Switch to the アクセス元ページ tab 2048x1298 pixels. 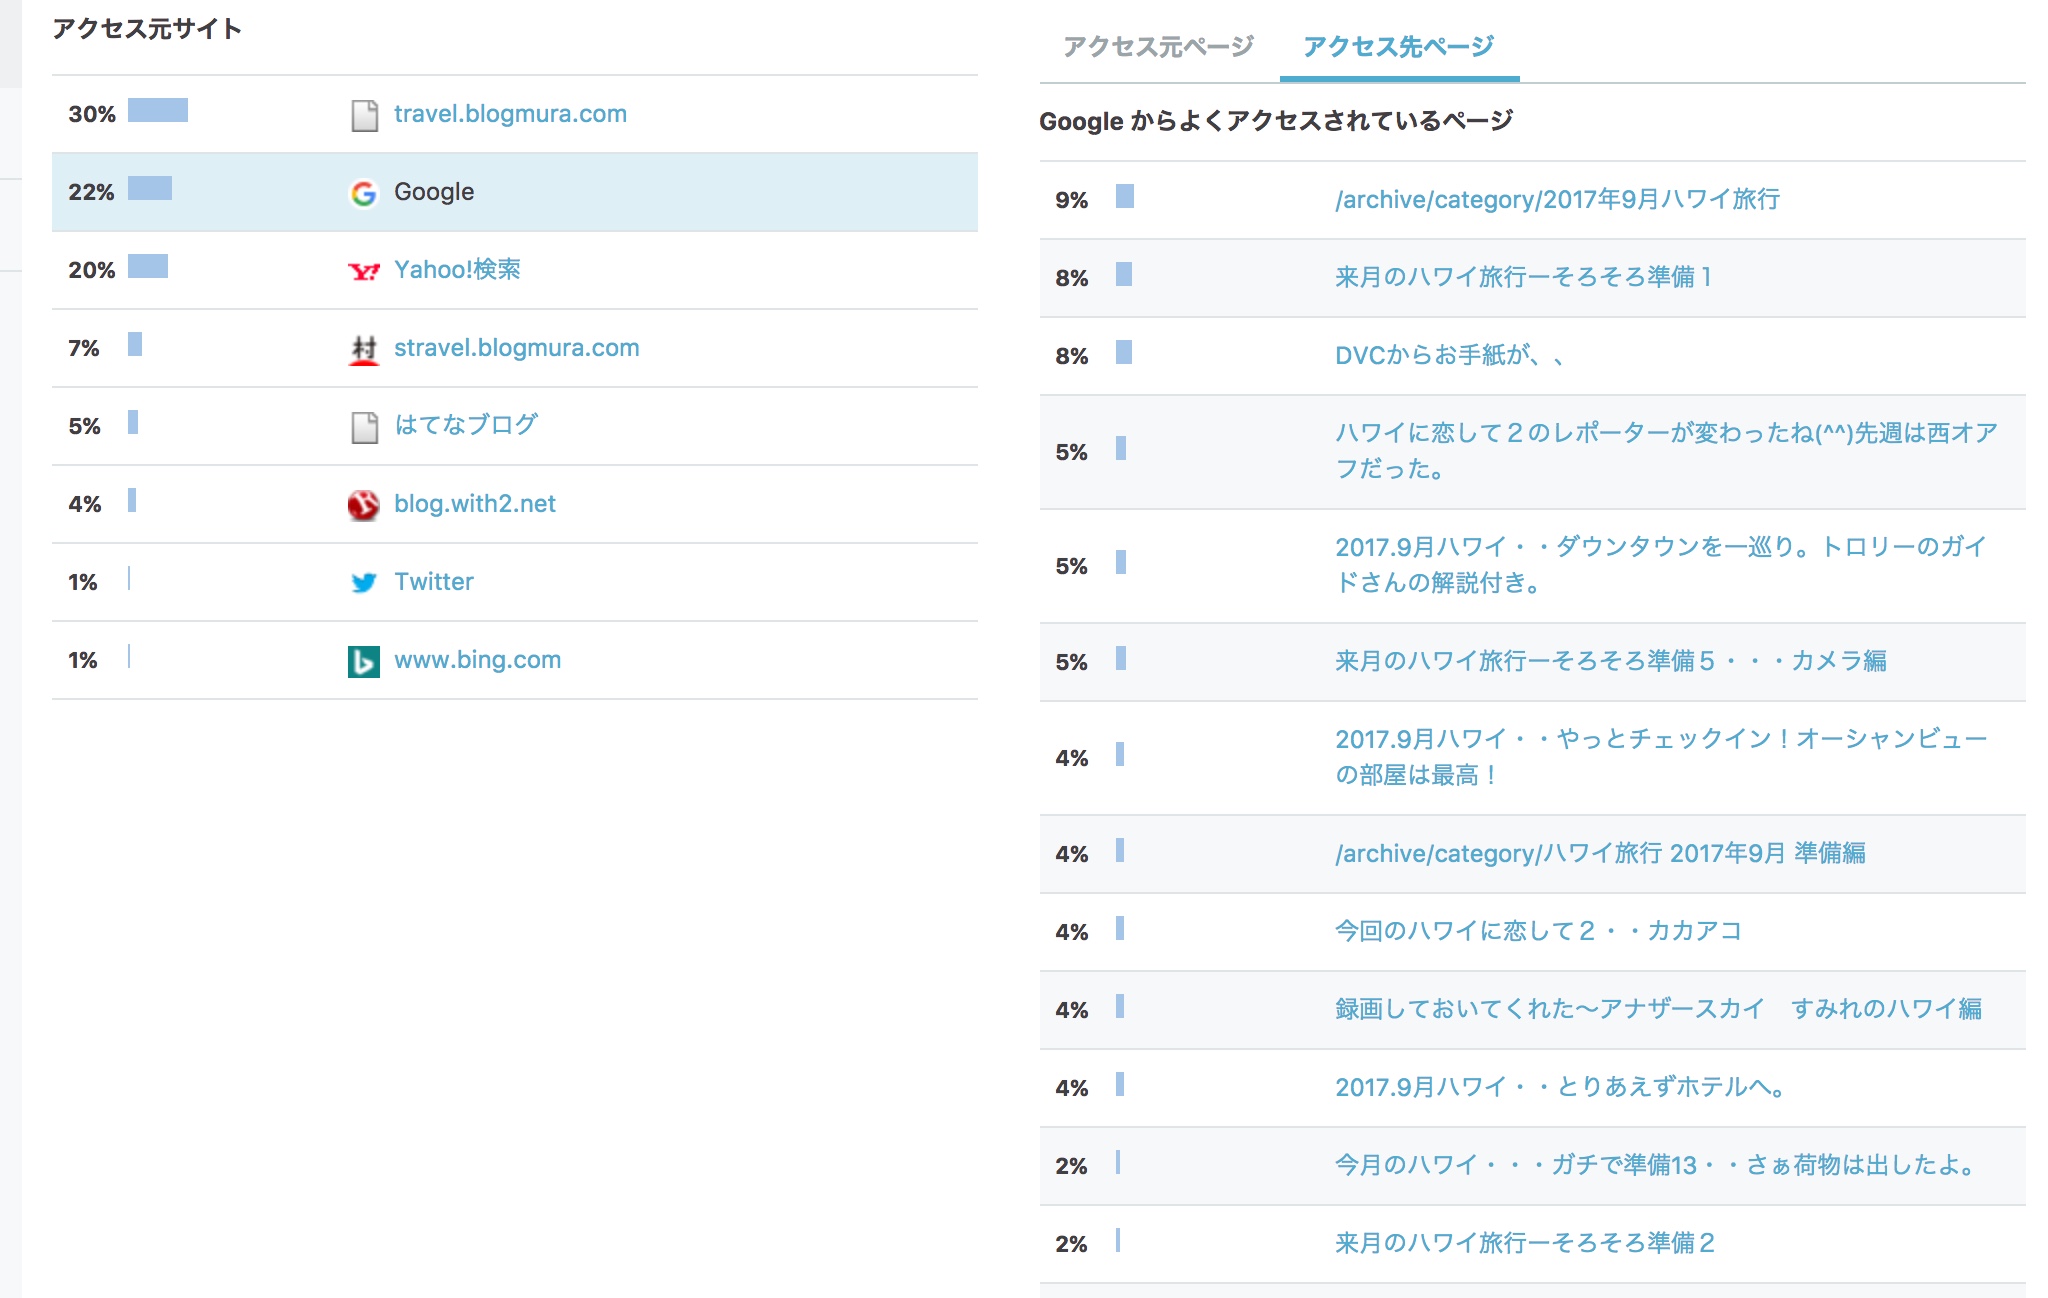point(1158,46)
